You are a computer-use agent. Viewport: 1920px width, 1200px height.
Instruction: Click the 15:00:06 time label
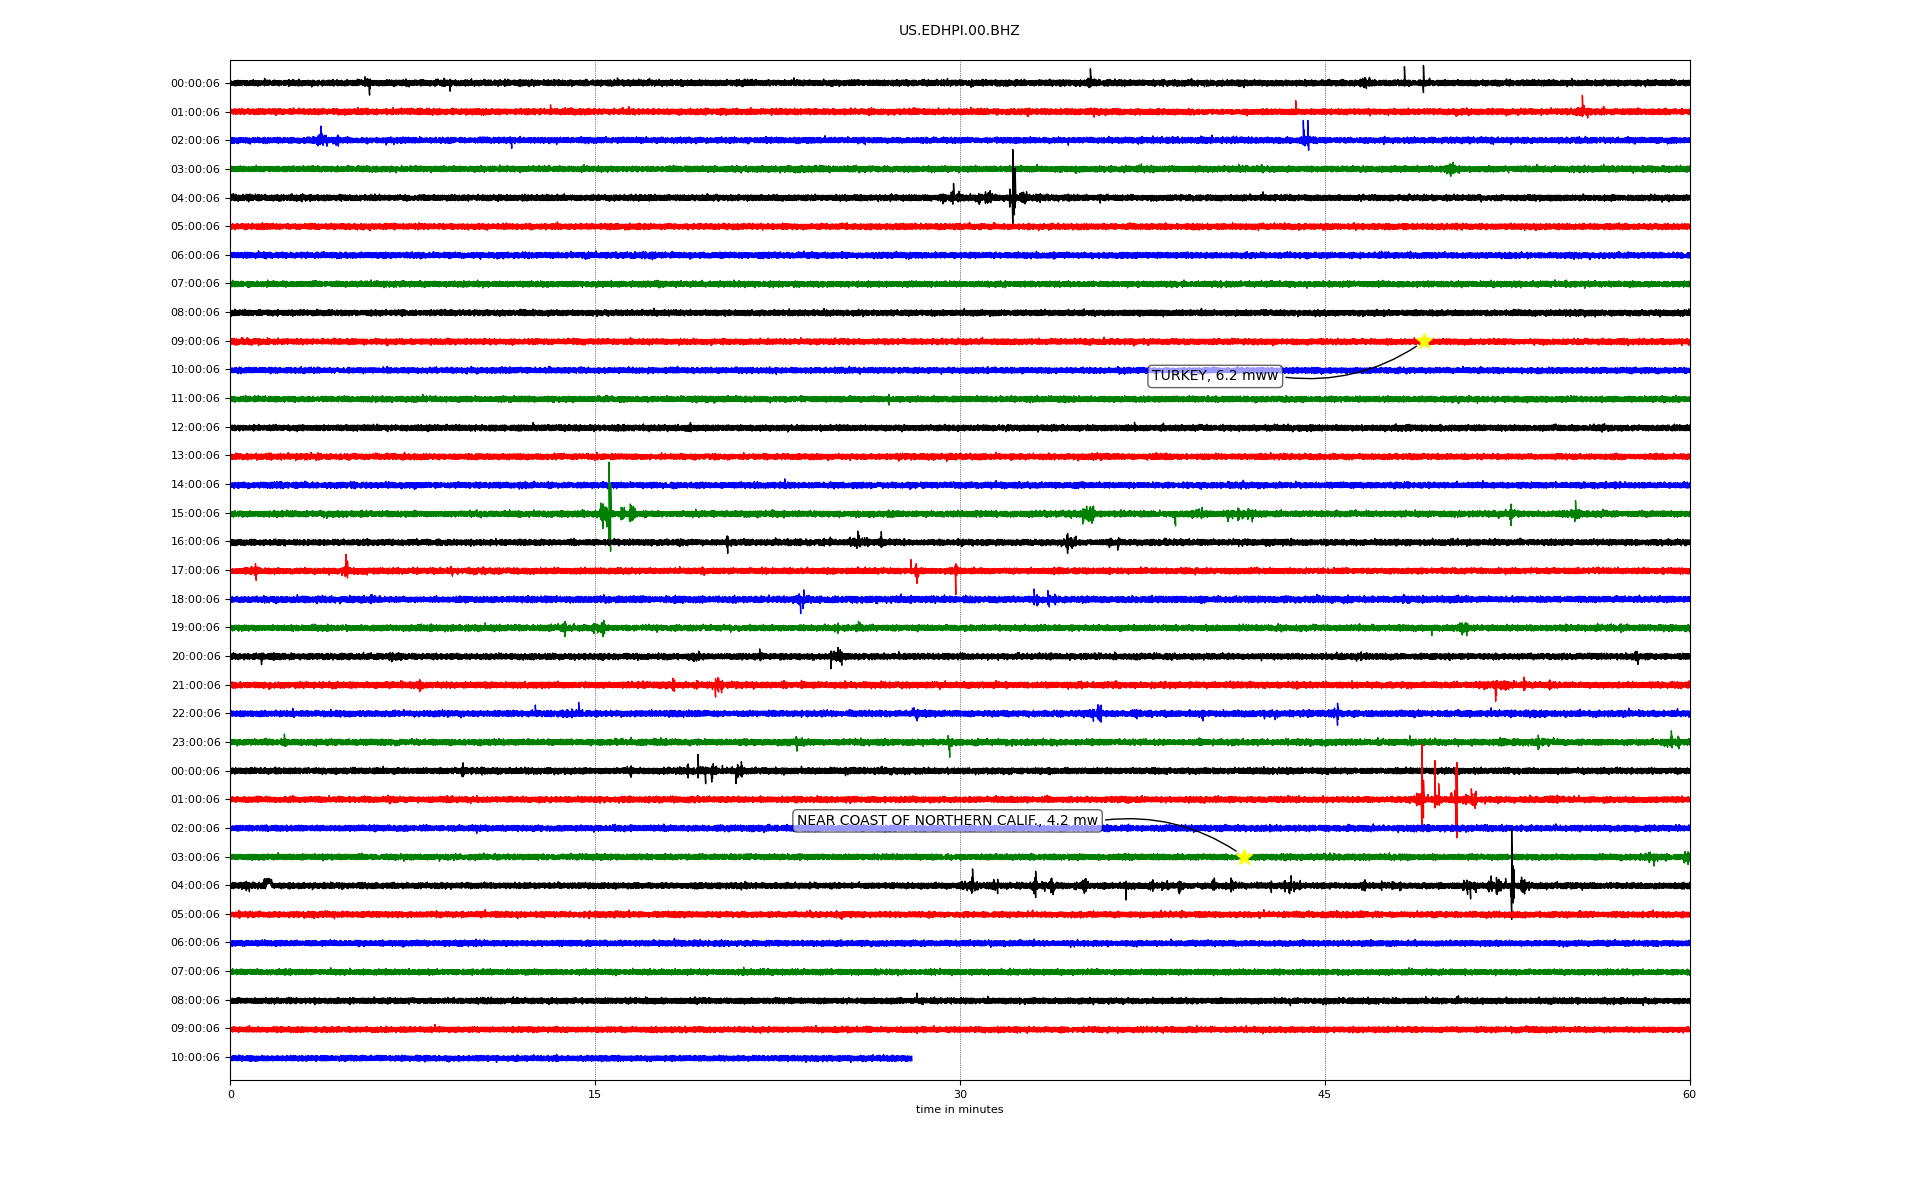point(195,514)
